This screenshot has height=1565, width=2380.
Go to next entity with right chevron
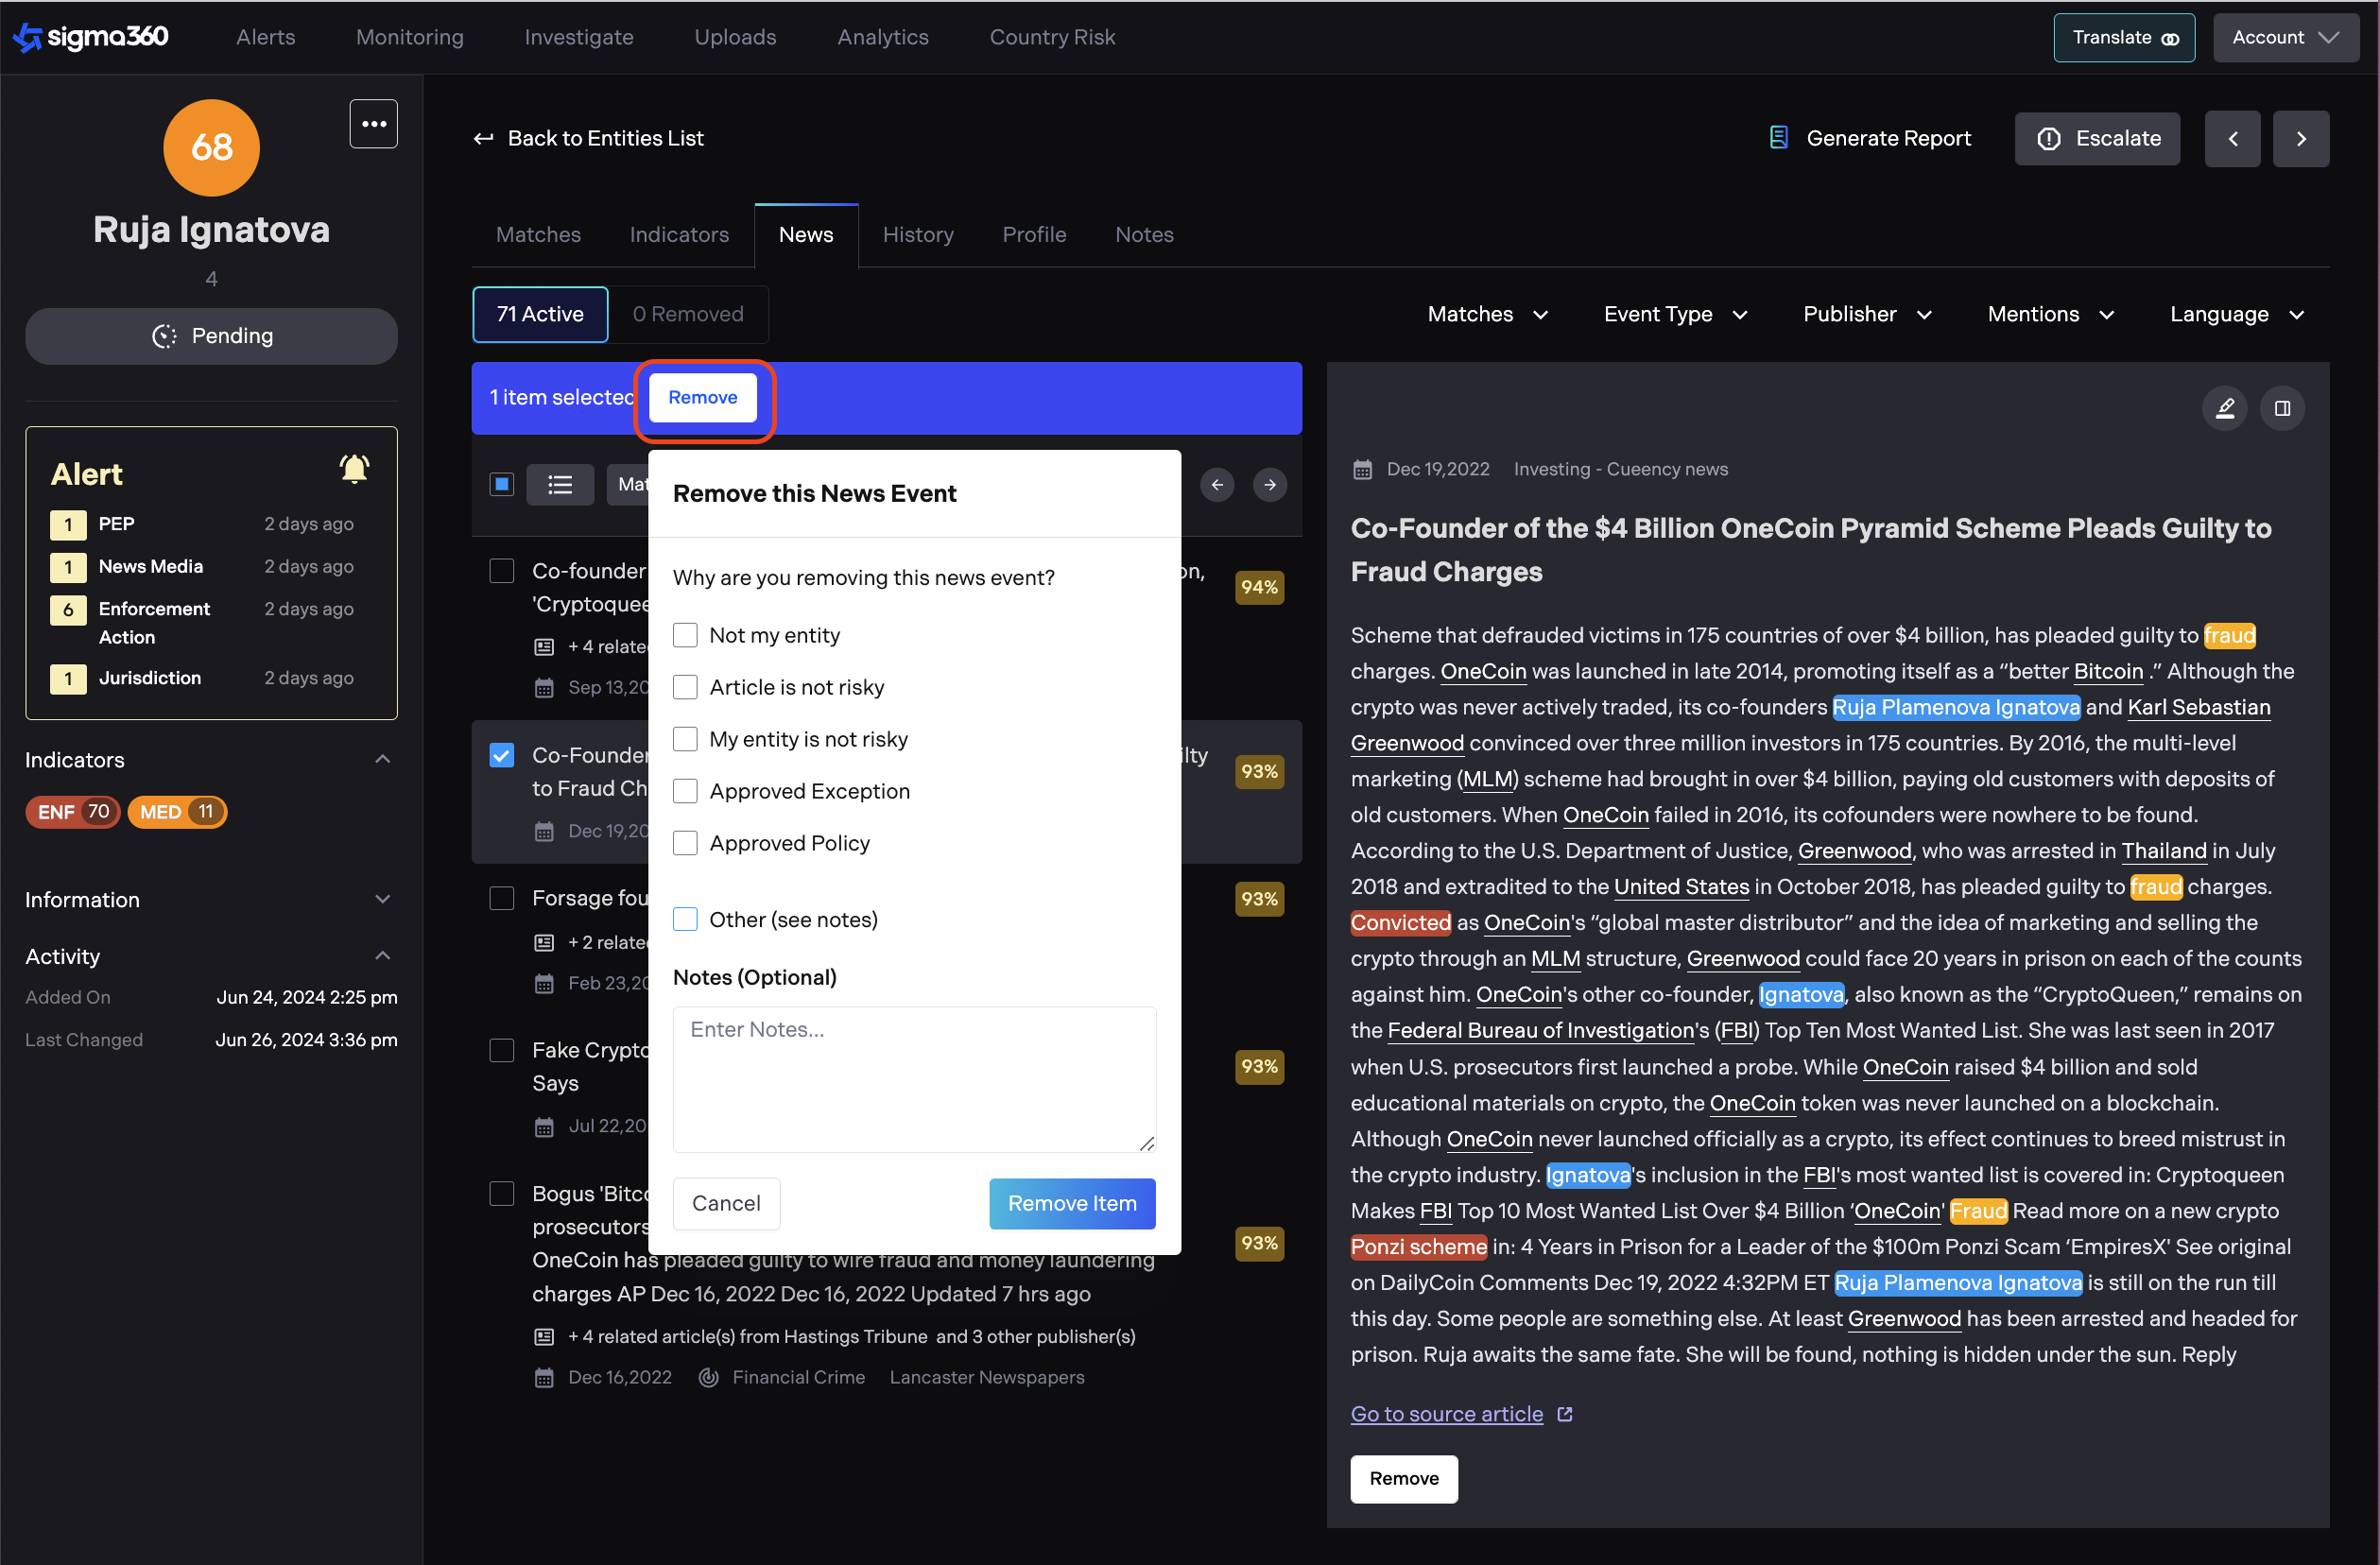2300,139
